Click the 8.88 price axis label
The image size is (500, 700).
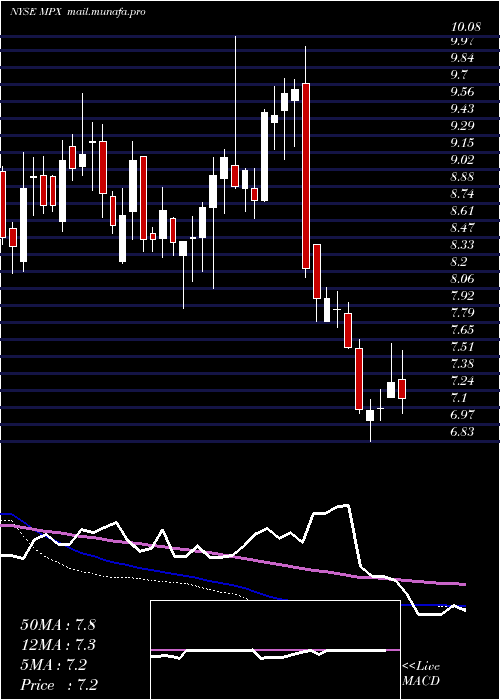click(462, 177)
